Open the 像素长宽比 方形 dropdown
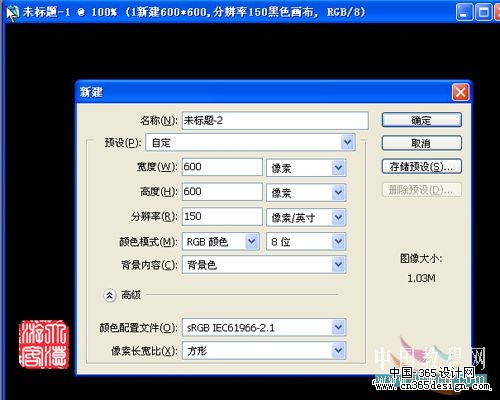The height and width of the screenshot is (400, 500). click(264, 350)
